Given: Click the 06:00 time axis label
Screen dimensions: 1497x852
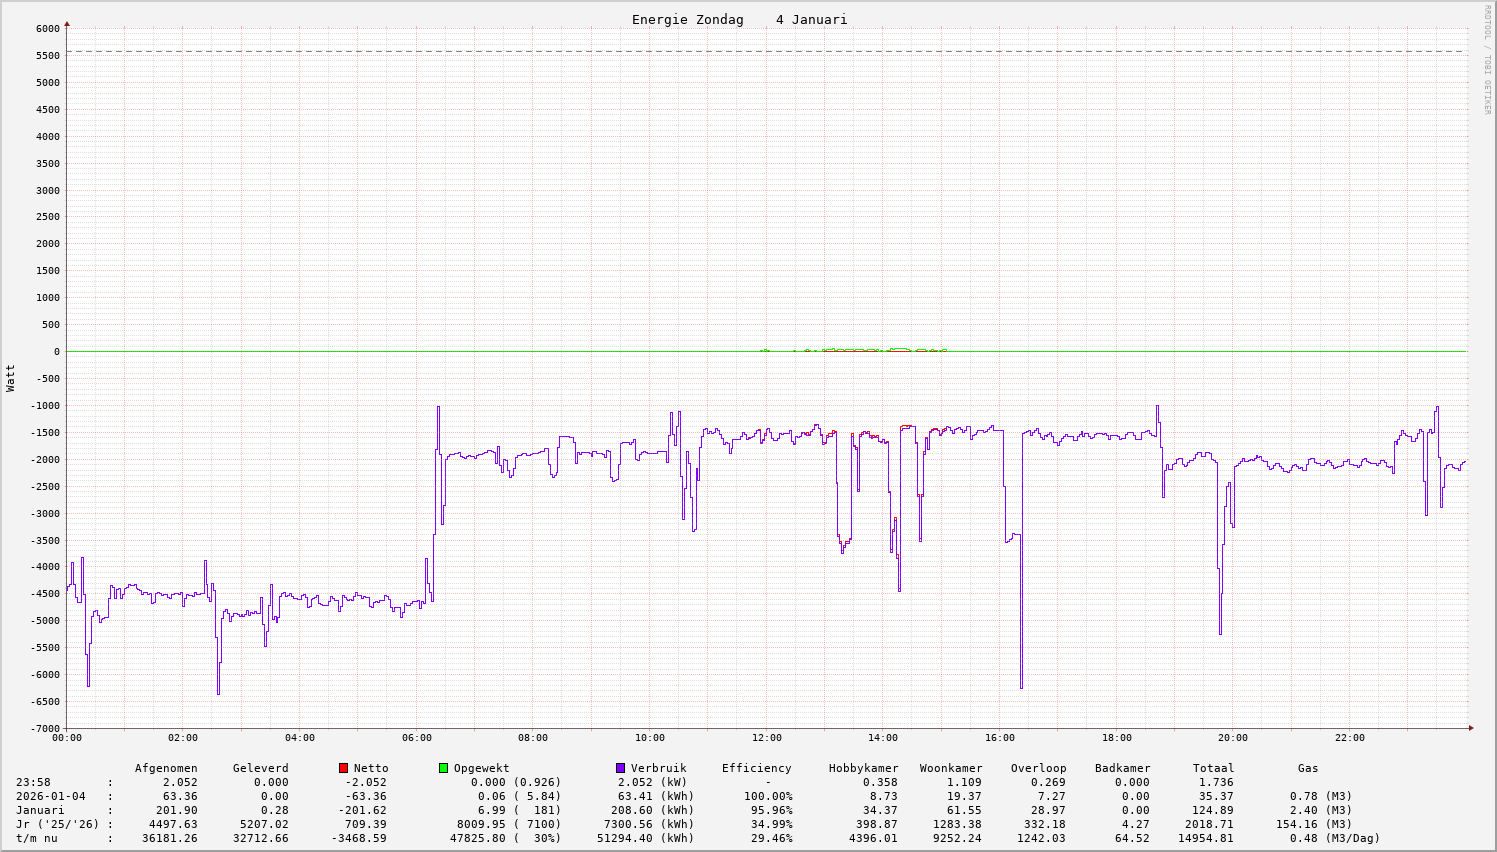Looking at the screenshot, I should point(417,738).
